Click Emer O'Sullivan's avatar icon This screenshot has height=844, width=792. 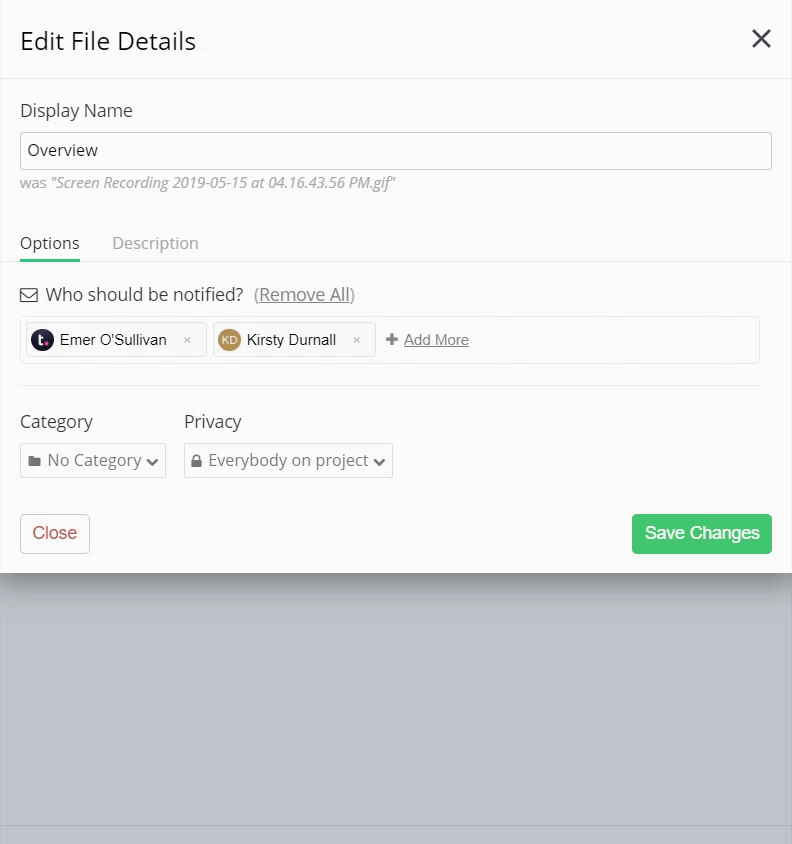click(42, 340)
